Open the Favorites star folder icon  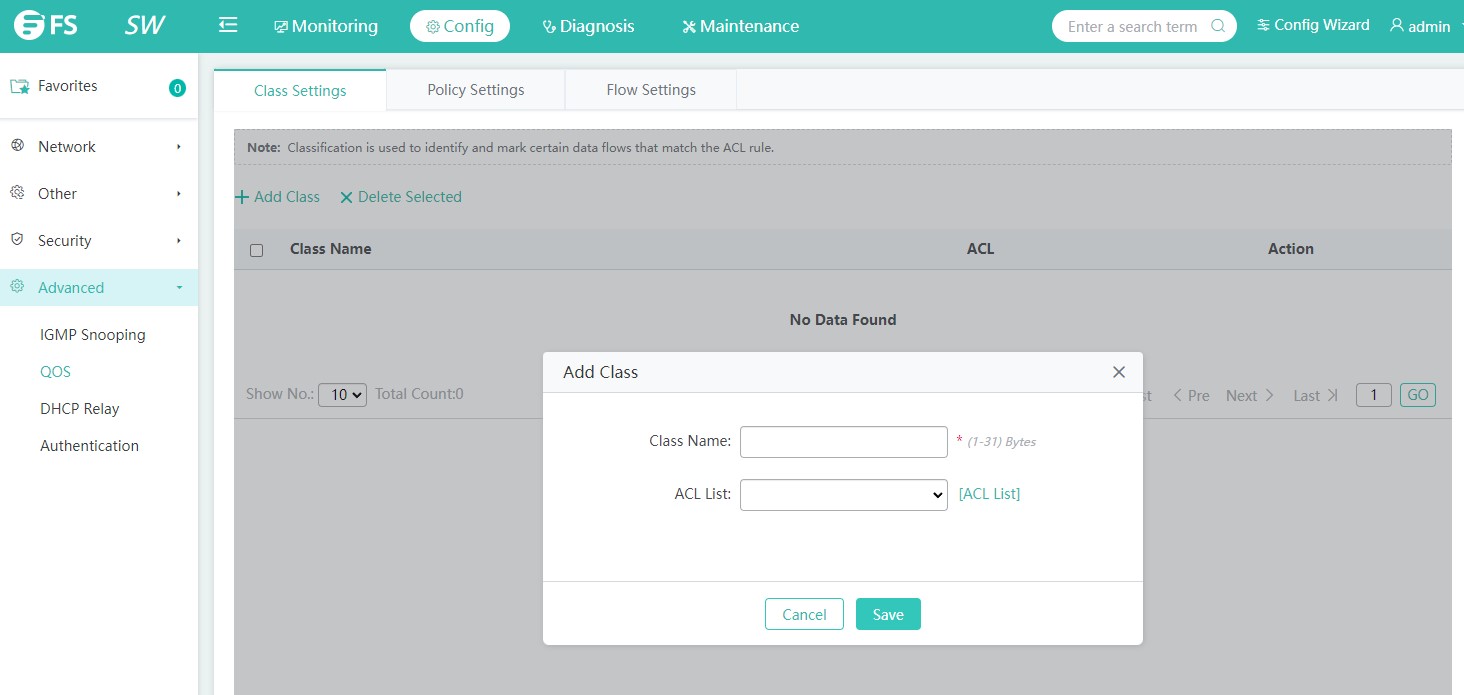point(20,87)
